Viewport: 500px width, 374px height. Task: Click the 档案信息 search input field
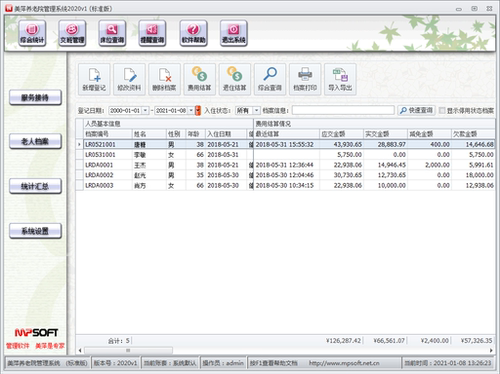click(x=343, y=110)
